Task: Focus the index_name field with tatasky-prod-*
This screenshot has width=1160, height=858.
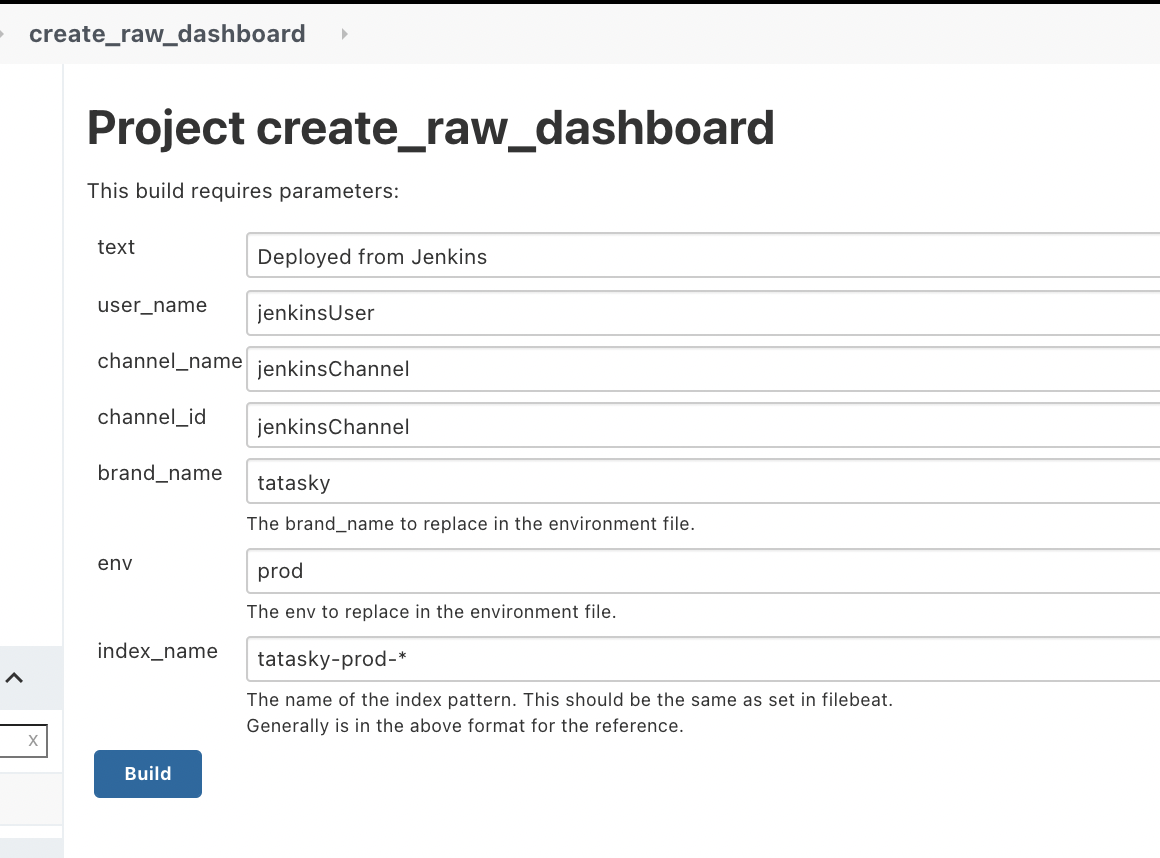Action: tap(700, 659)
